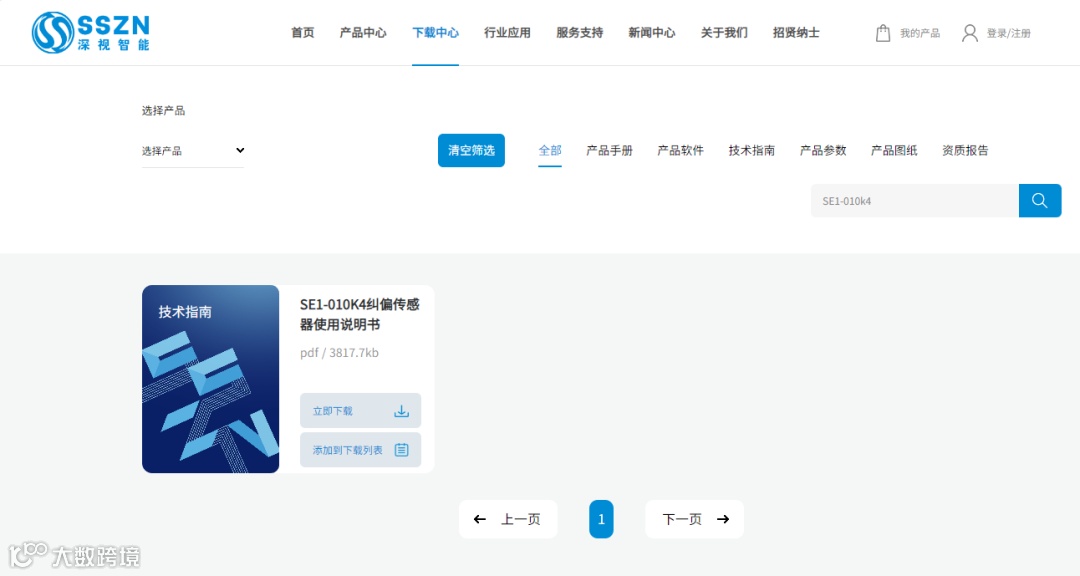The image size is (1080, 576).
Task: Click 我的产品 link
Action: click(920, 33)
